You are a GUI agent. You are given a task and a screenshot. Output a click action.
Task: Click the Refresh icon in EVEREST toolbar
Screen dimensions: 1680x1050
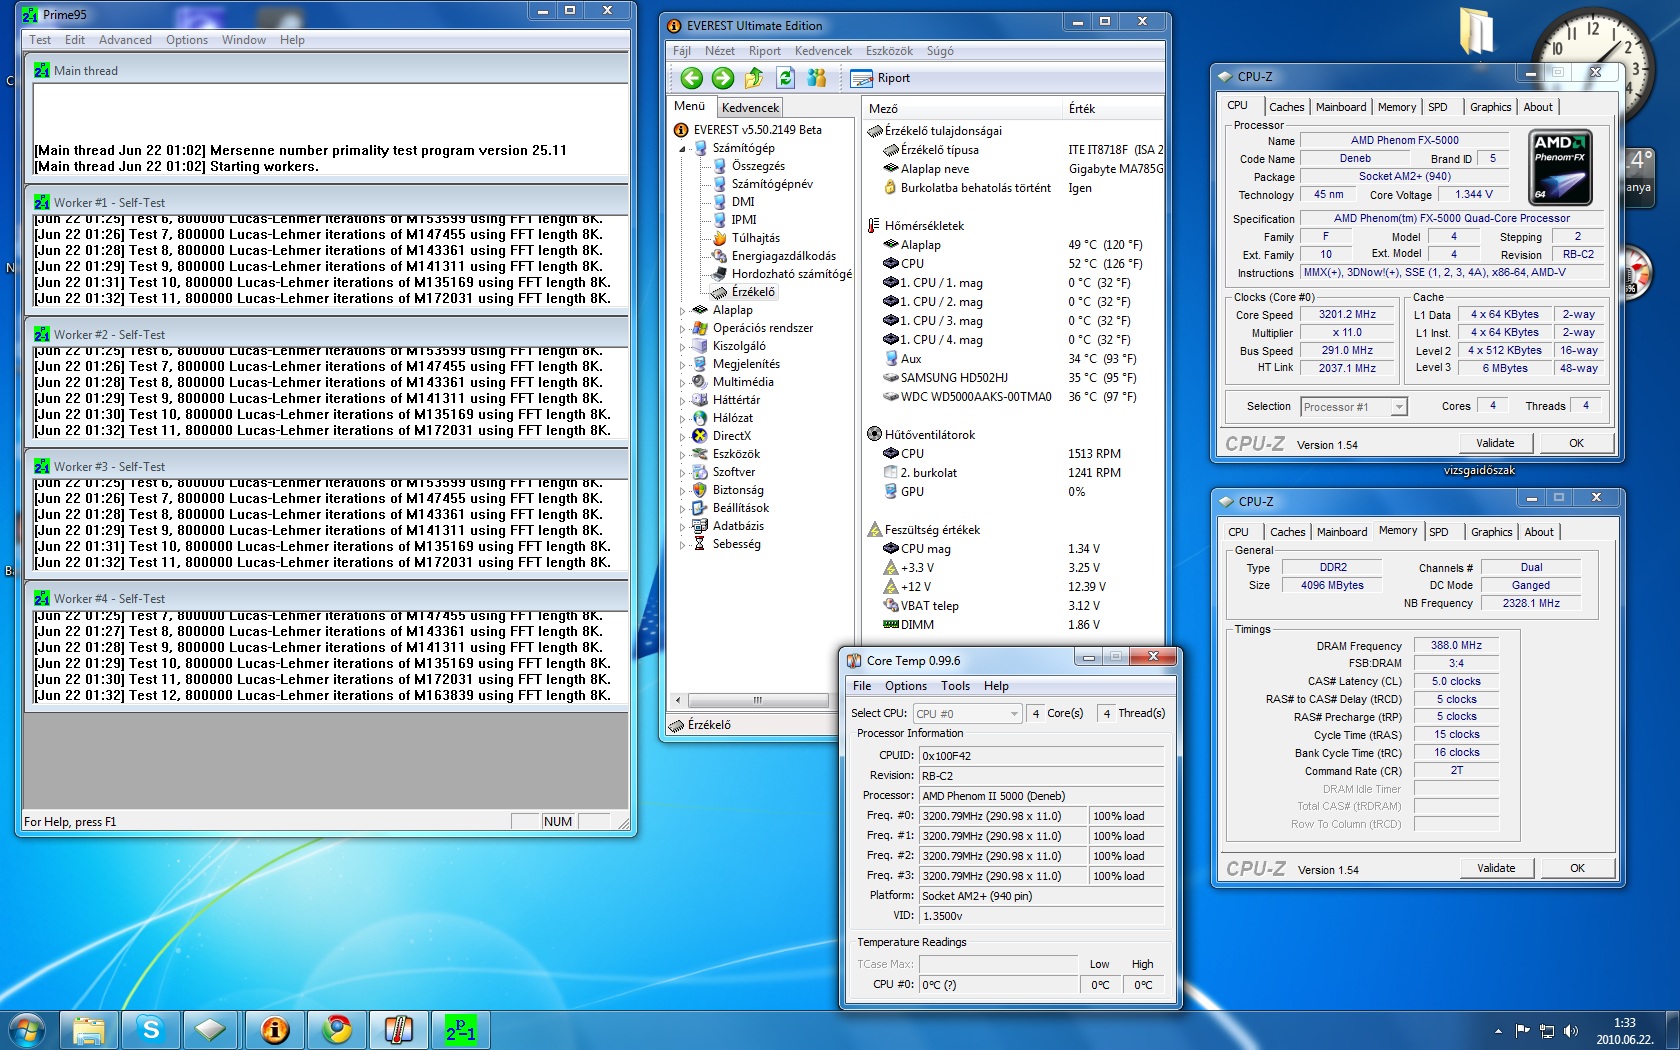coord(786,78)
